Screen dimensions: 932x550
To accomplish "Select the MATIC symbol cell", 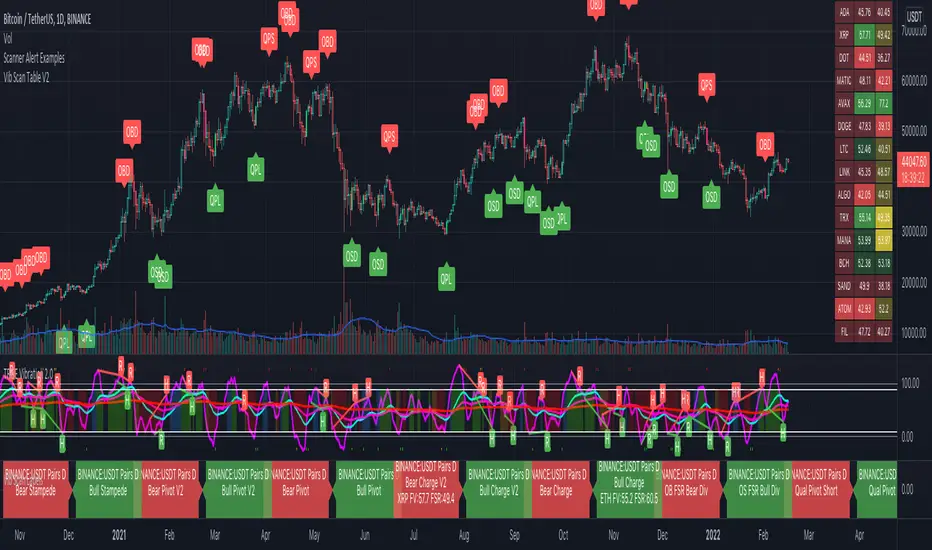I will [844, 81].
